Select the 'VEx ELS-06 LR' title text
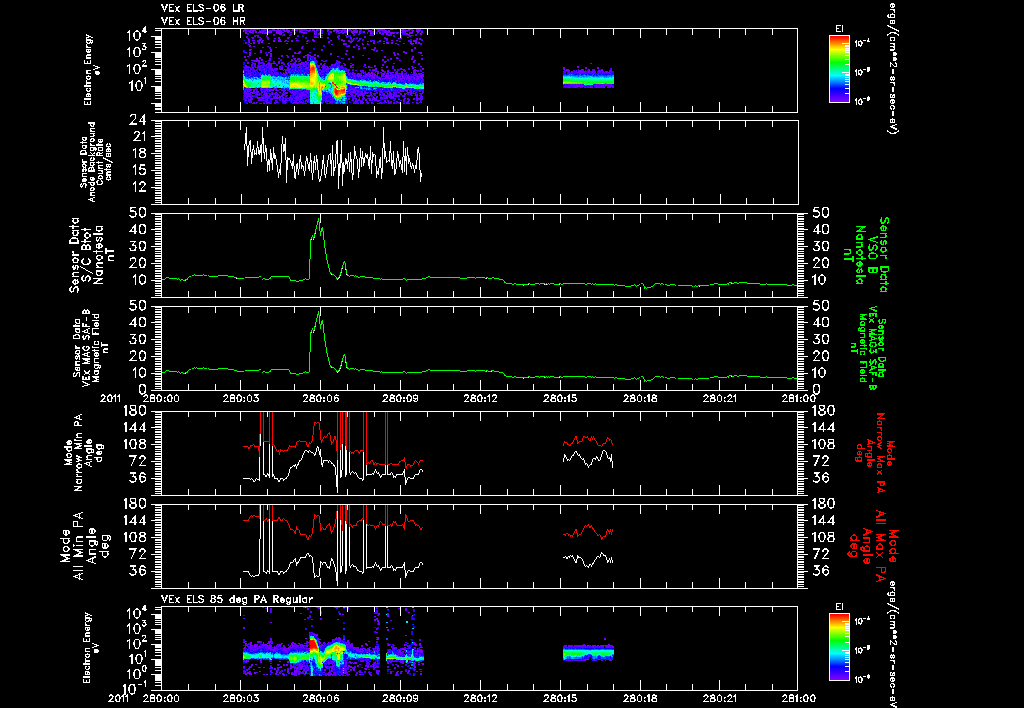1024x708 pixels. [x=202, y=8]
